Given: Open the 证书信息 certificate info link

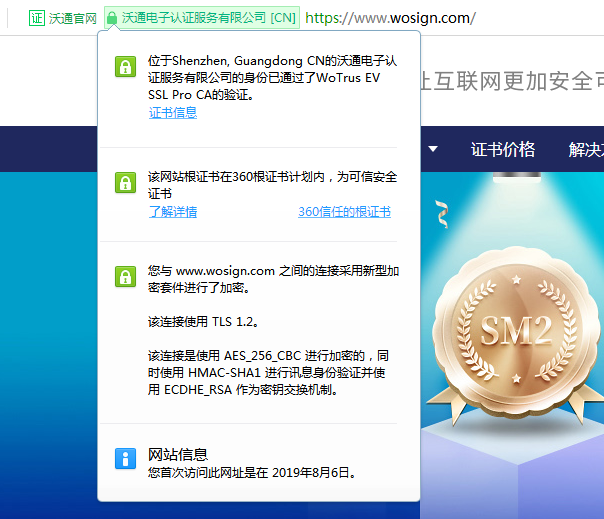Looking at the screenshot, I should click(173, 113).
